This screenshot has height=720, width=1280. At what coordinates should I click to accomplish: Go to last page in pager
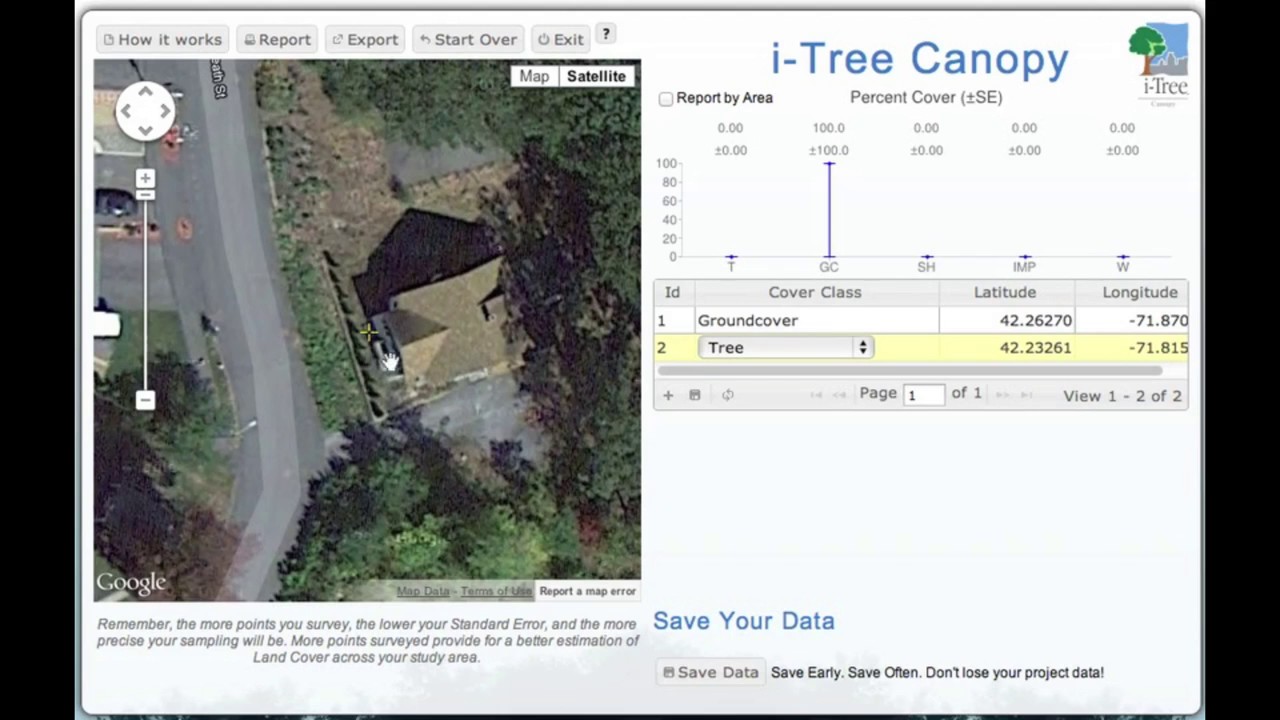(x=1026, y=395)
